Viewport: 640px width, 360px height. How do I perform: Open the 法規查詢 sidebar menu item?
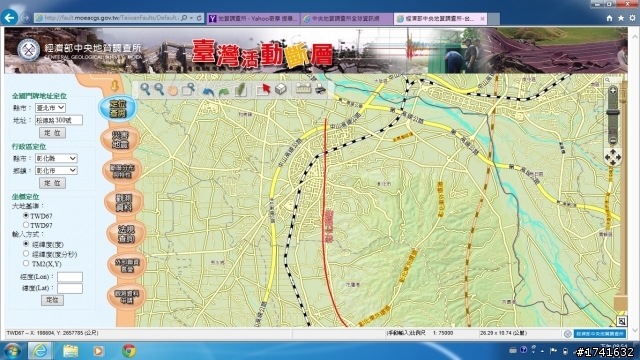pos(126,234)
